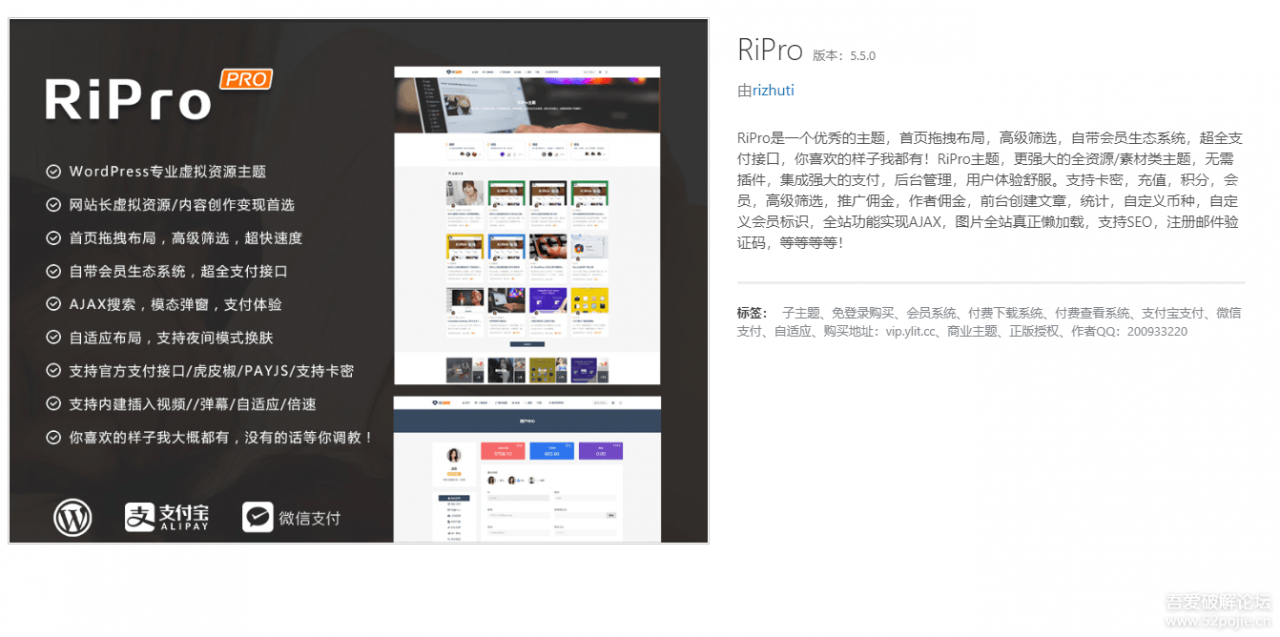The height and width of the screenshot is (637, 1280).
Task: Click the 微信支付 WeChat Pay logo
Action: [292, 517]
